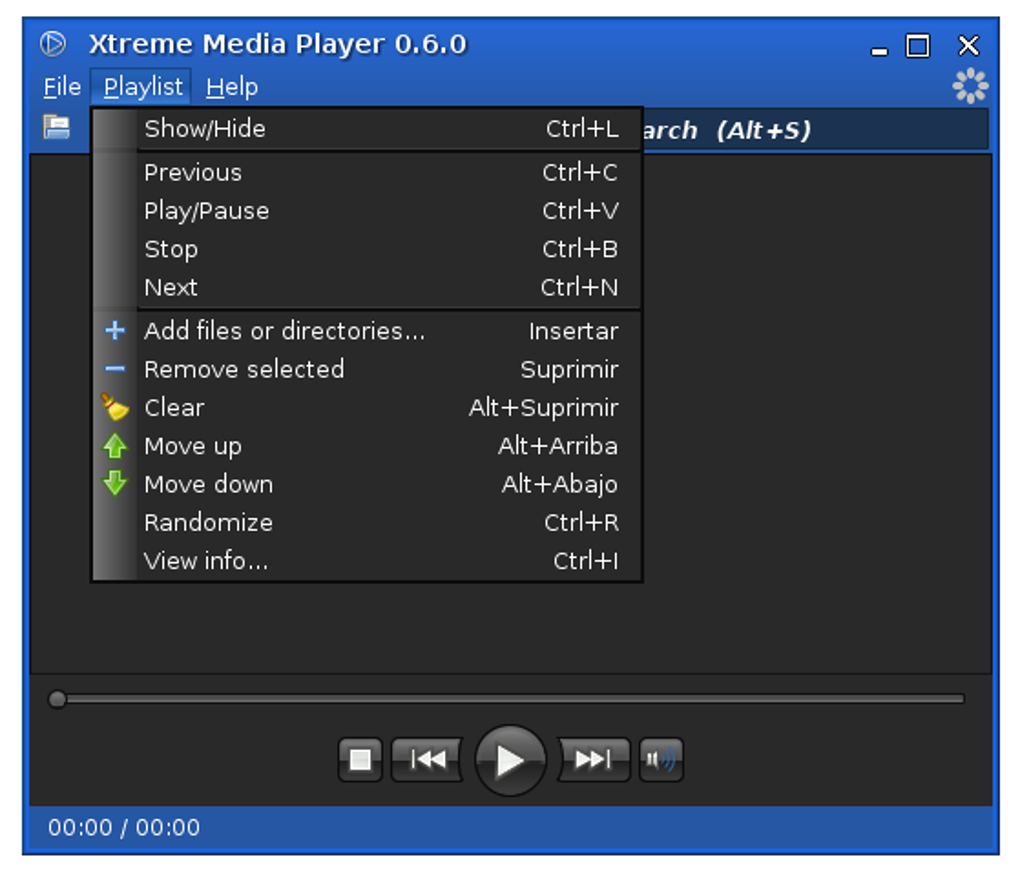
Task: Click the playlist toggle icon in toolbar
Action: tap(57, 127)
